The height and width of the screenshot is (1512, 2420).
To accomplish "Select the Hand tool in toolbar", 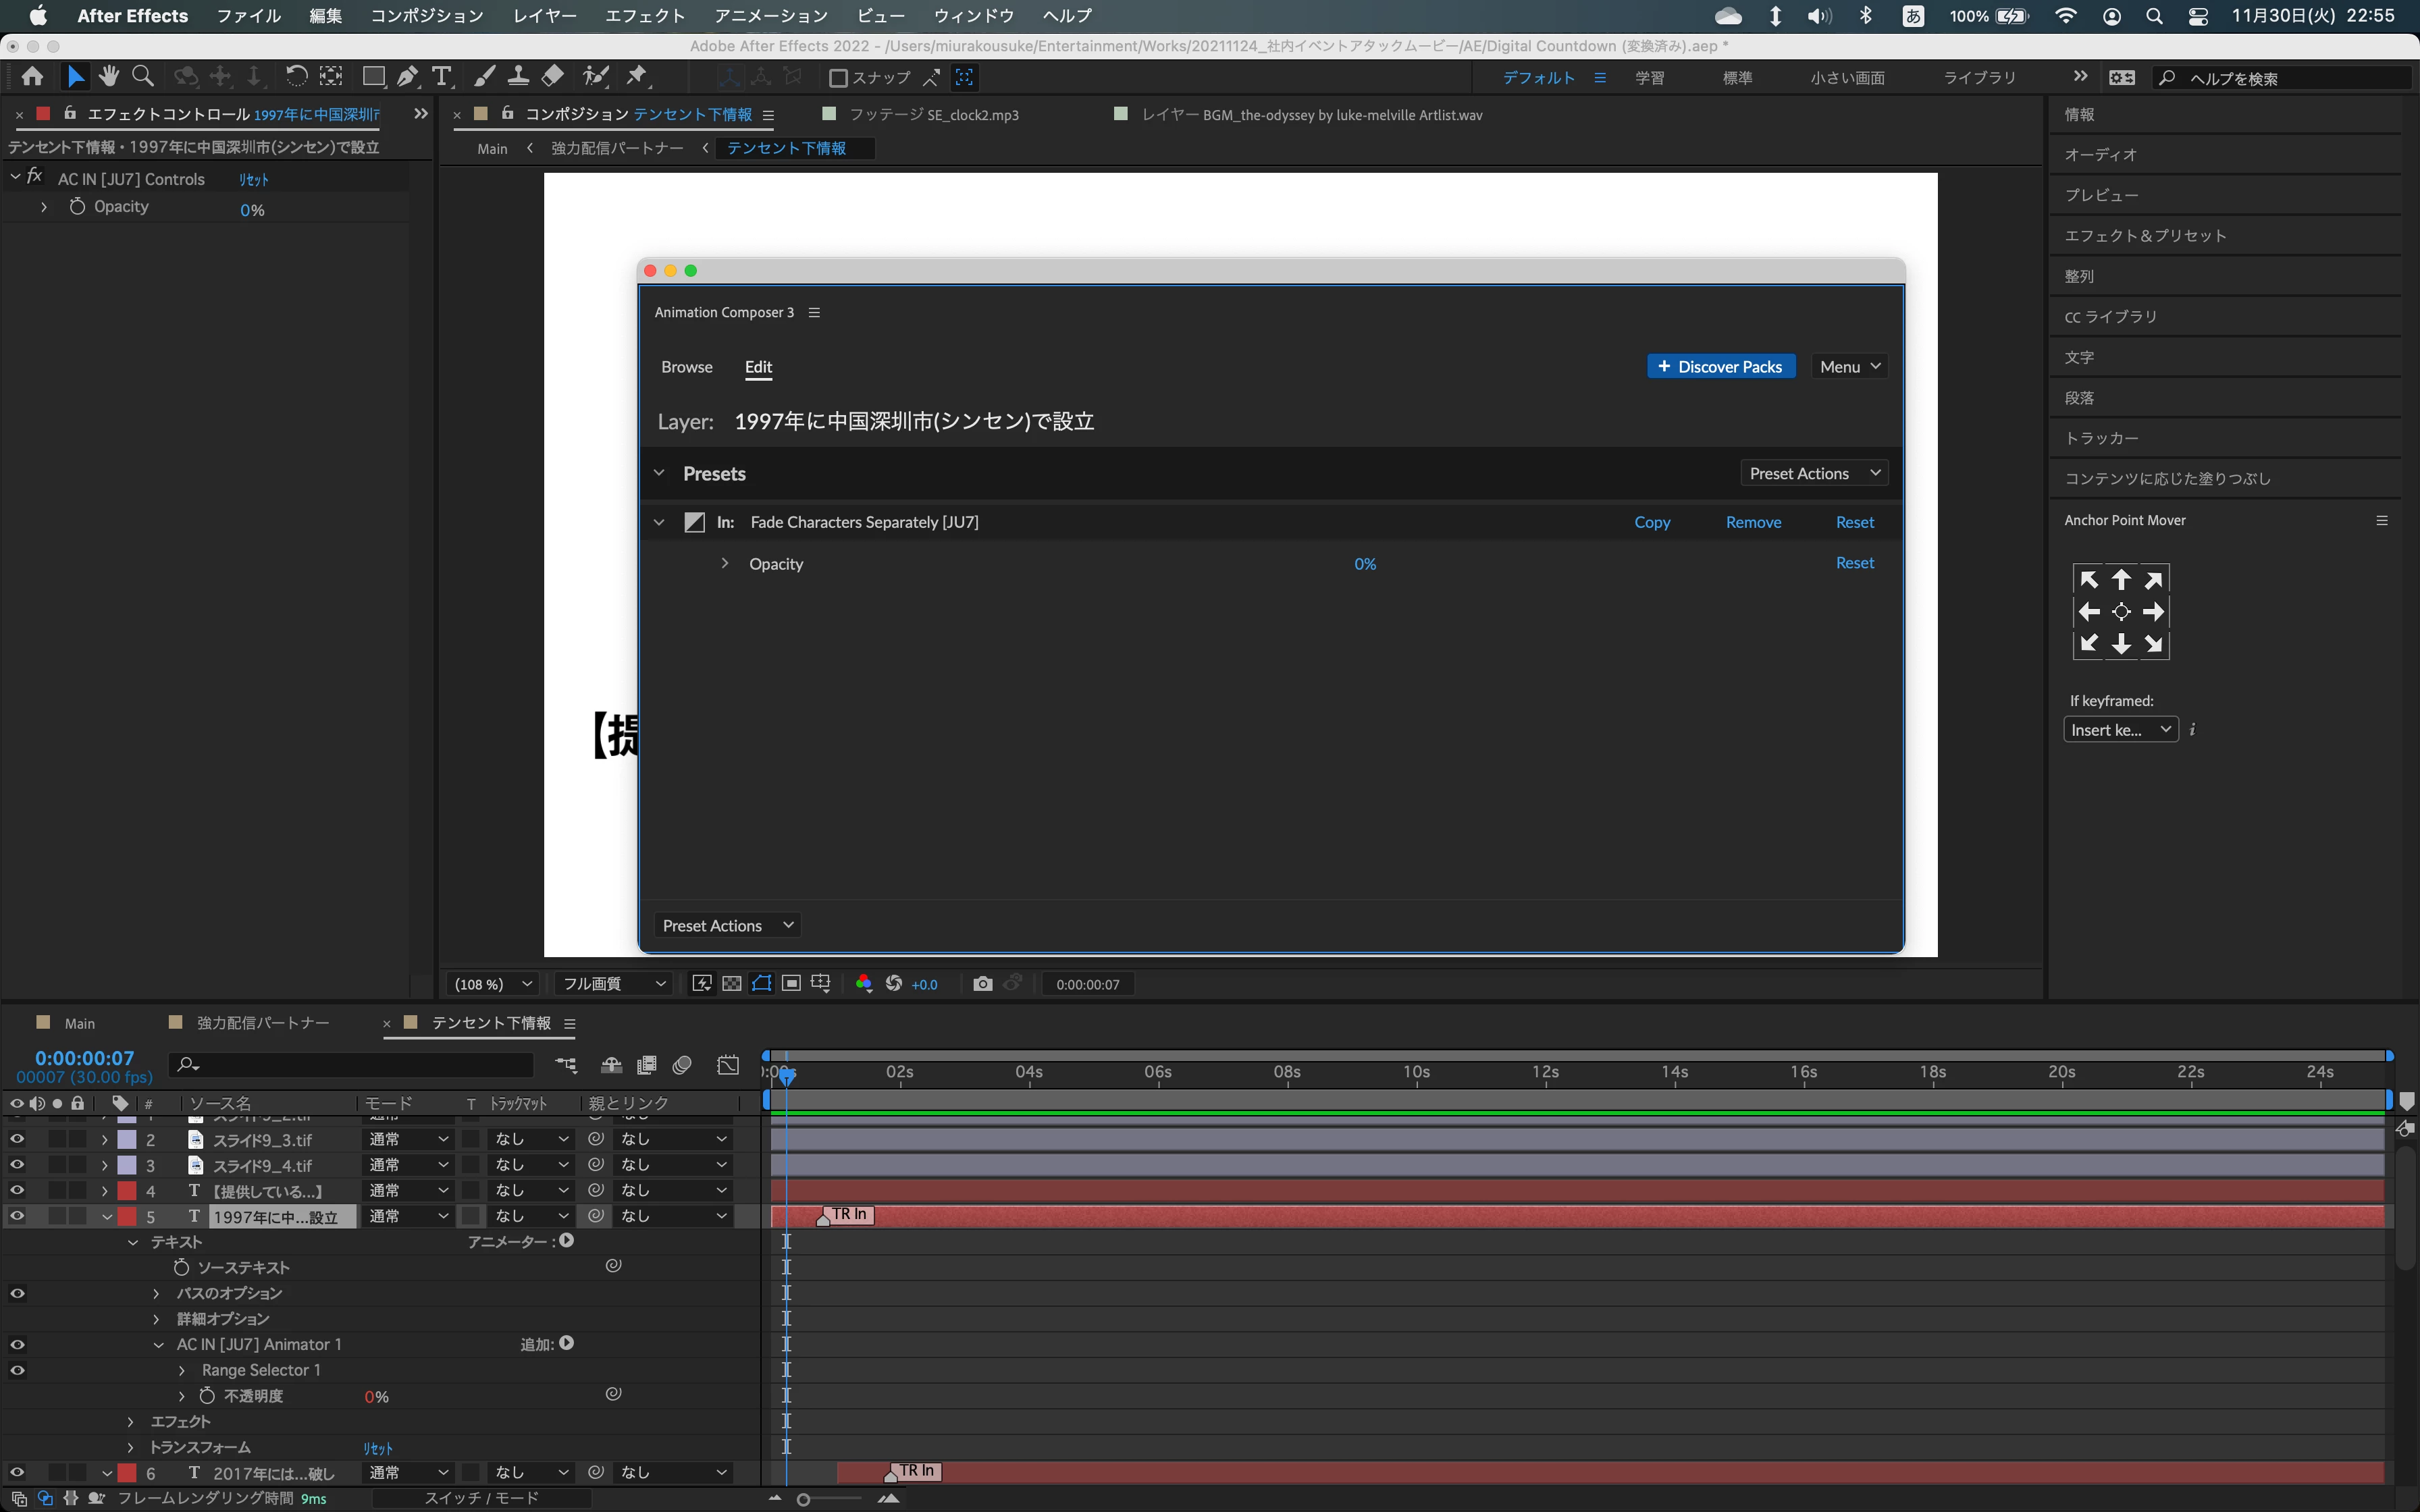I will click(x=109, y=76).
